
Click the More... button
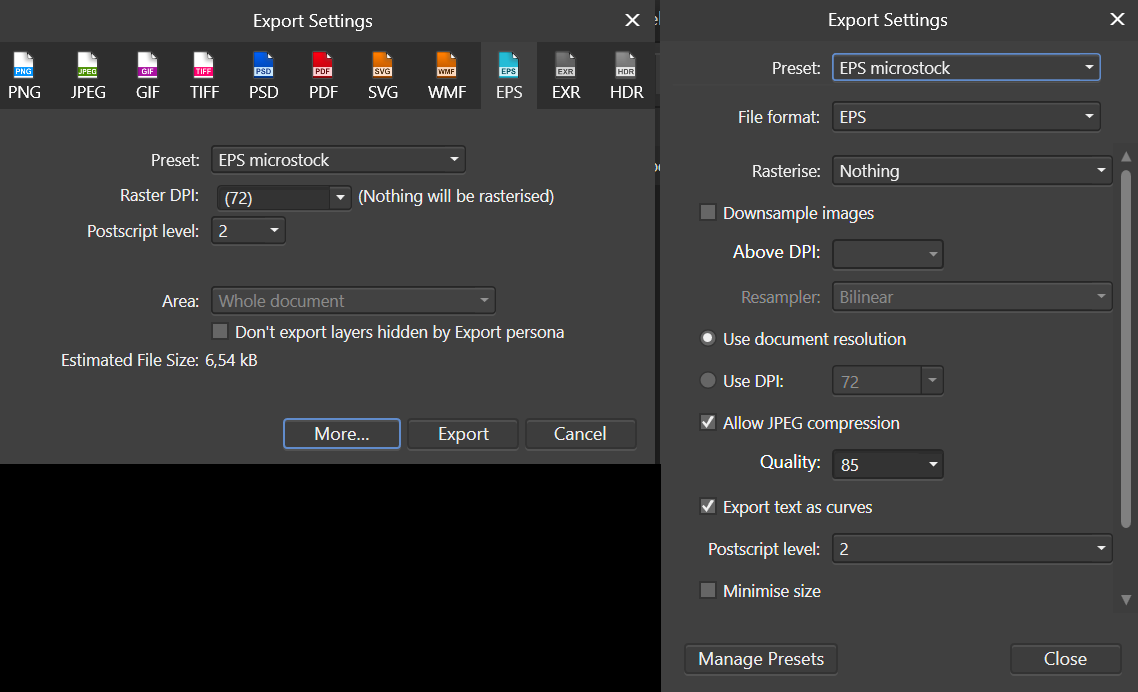pyautogui.click(x=341, y=433)
